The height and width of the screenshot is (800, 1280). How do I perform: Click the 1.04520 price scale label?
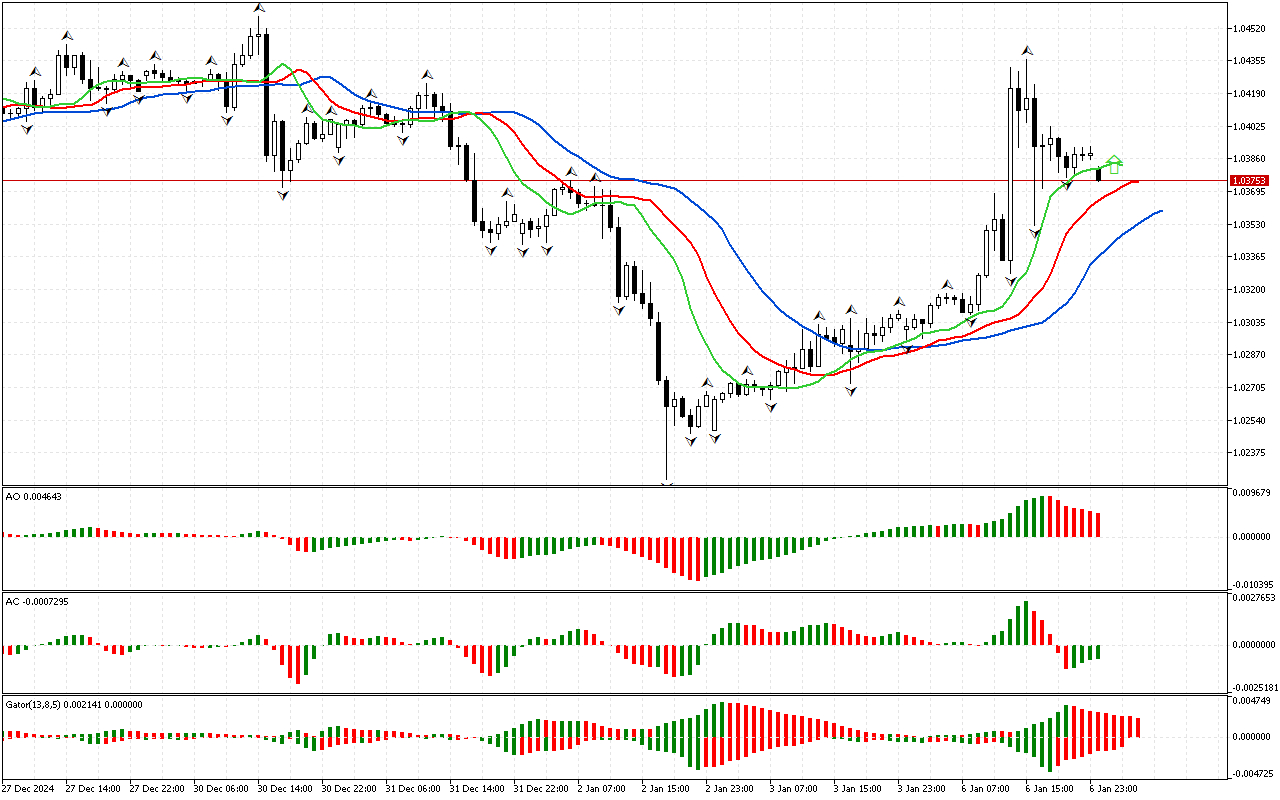[1250, 28]
